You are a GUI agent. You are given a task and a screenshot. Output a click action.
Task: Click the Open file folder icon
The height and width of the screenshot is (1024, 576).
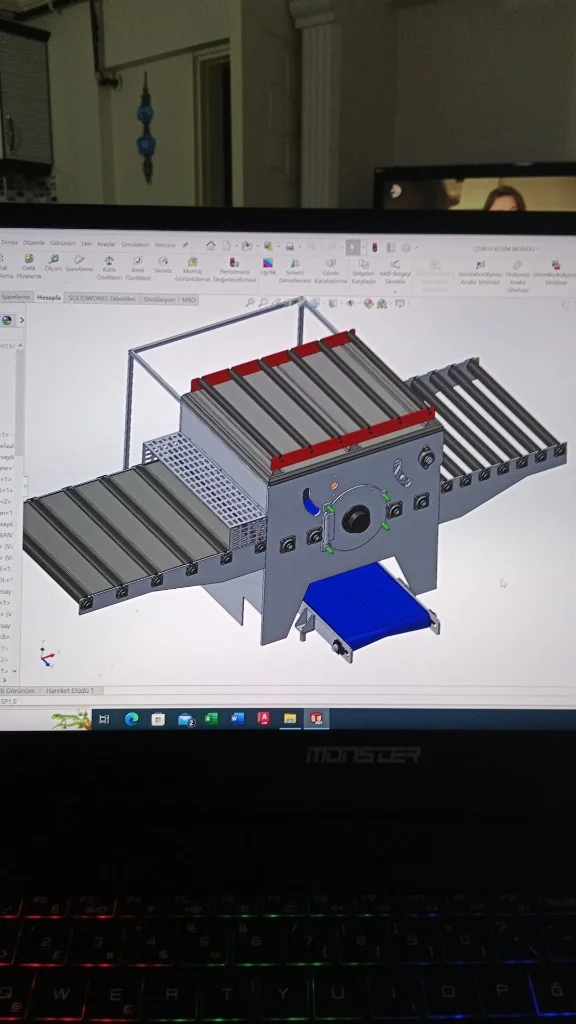click(246, 246)
